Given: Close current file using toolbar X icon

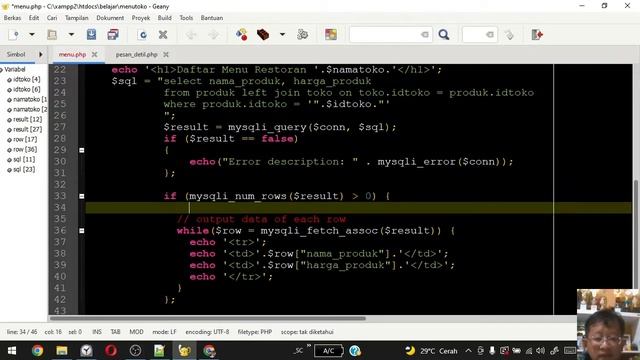Looking at the screenshot, I should click(163, 35).
